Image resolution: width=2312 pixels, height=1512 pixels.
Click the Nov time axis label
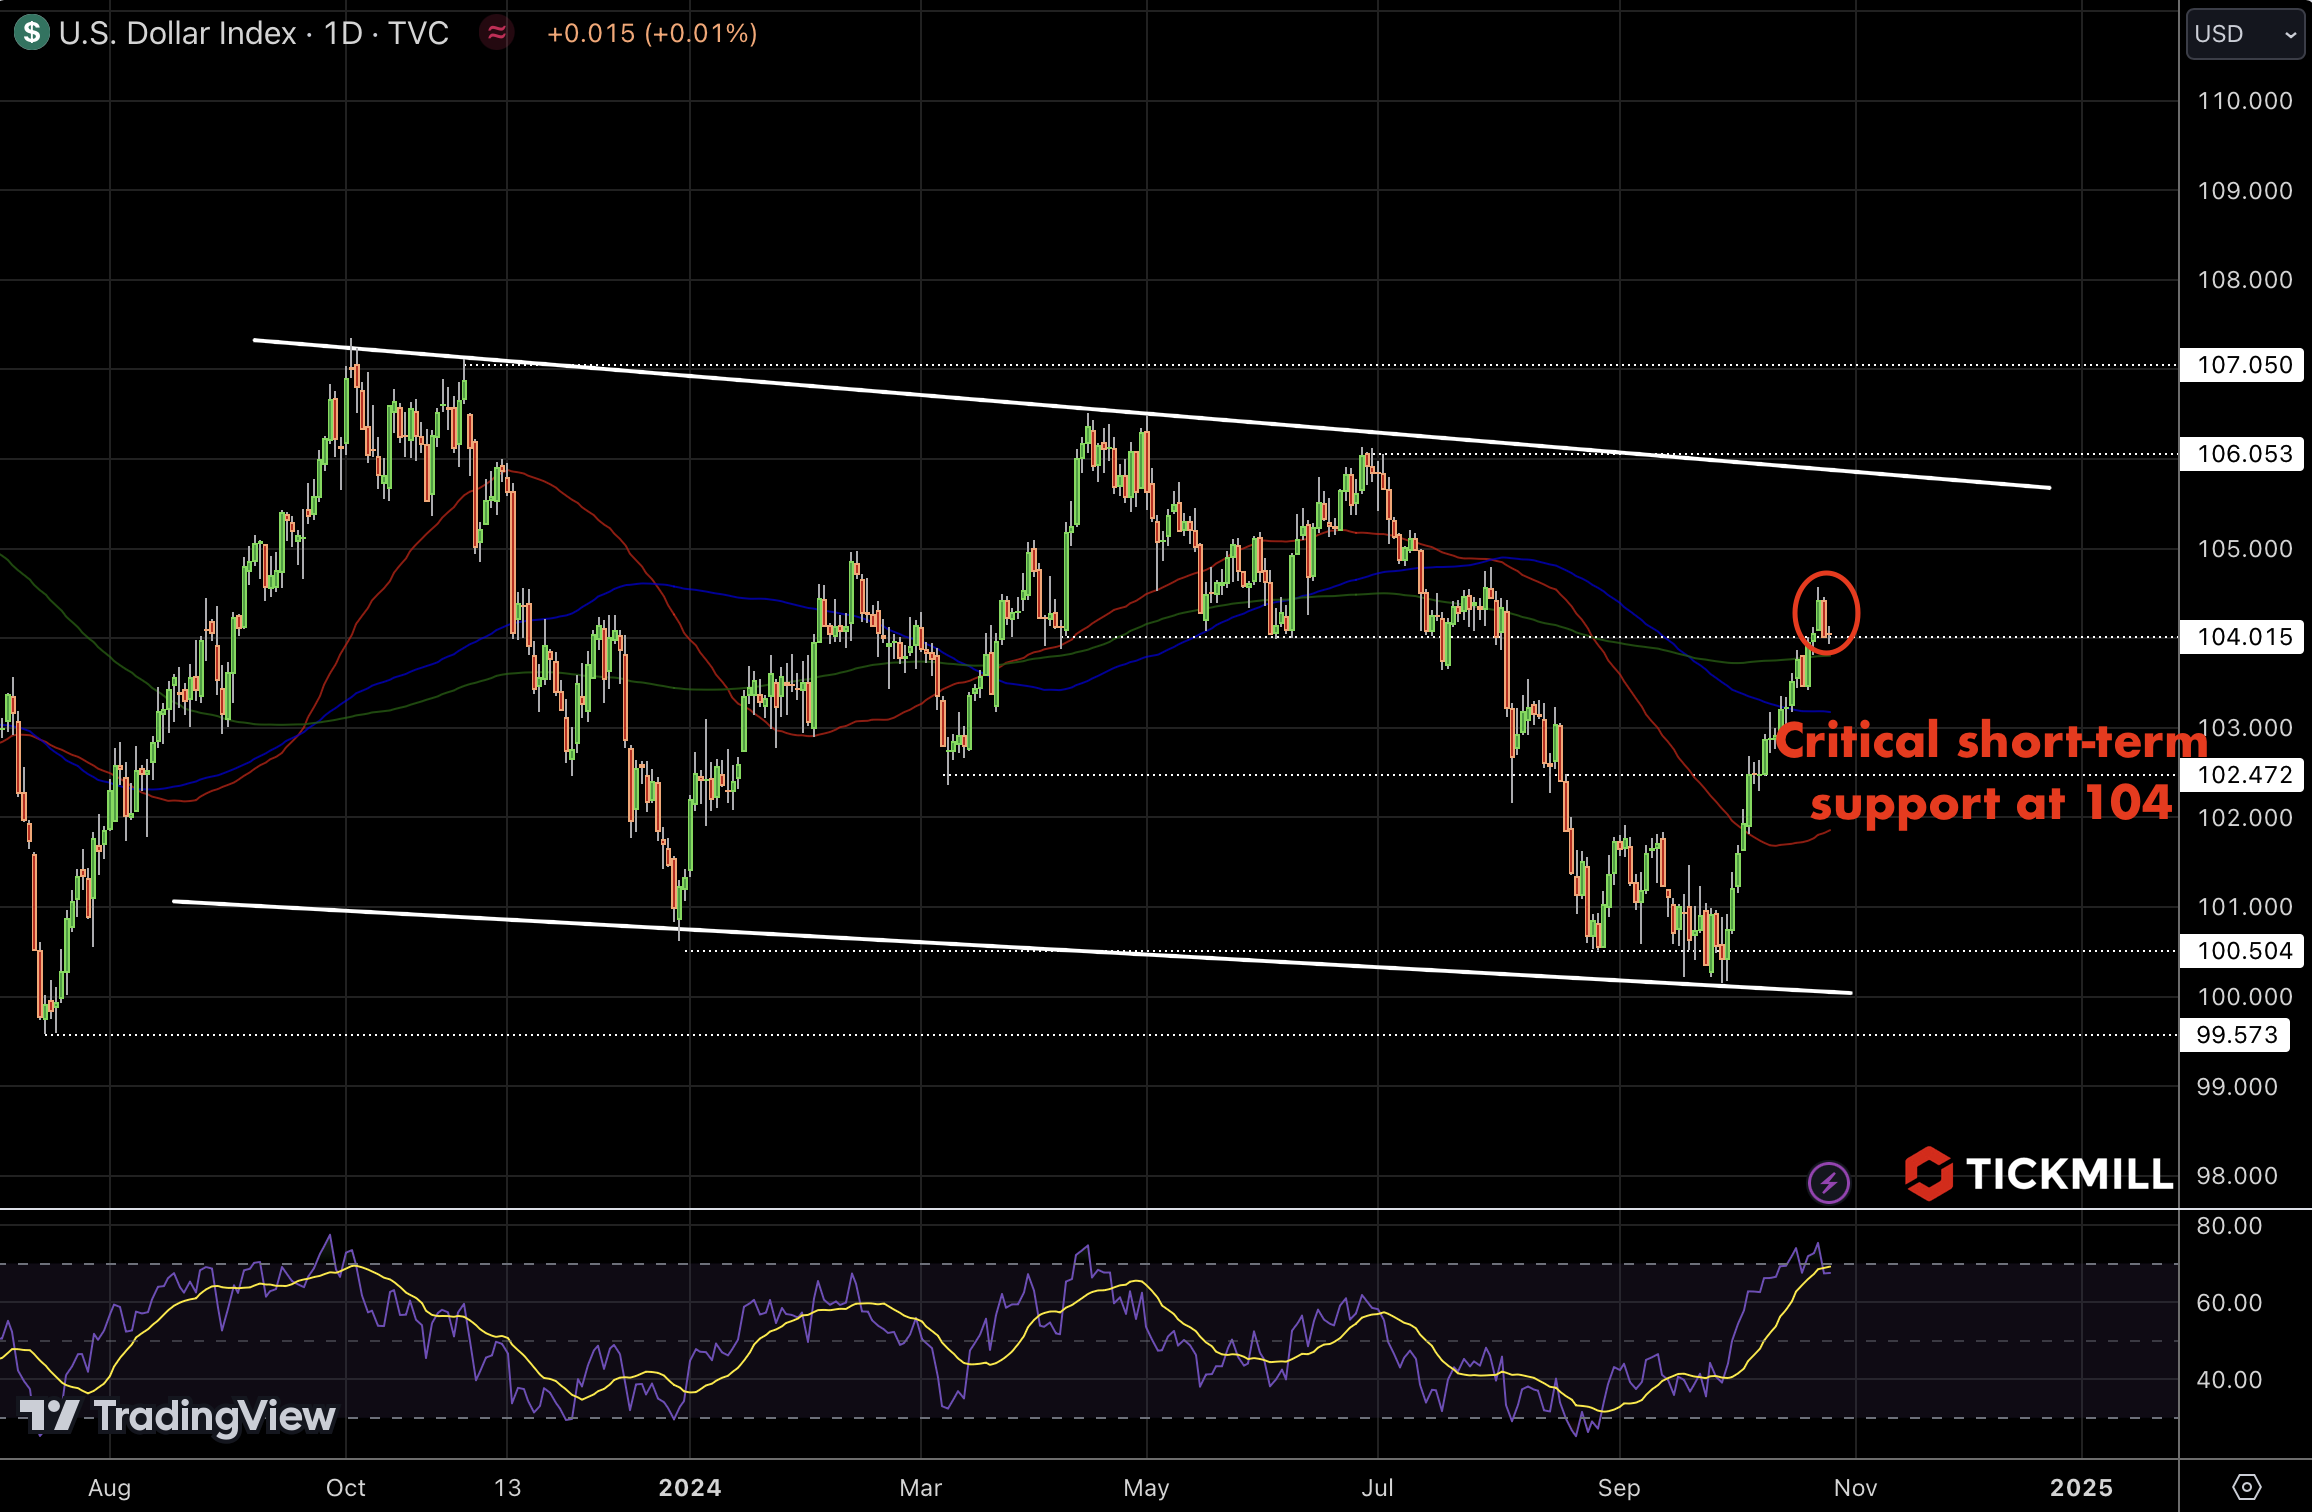[x=1855, y=1488]
